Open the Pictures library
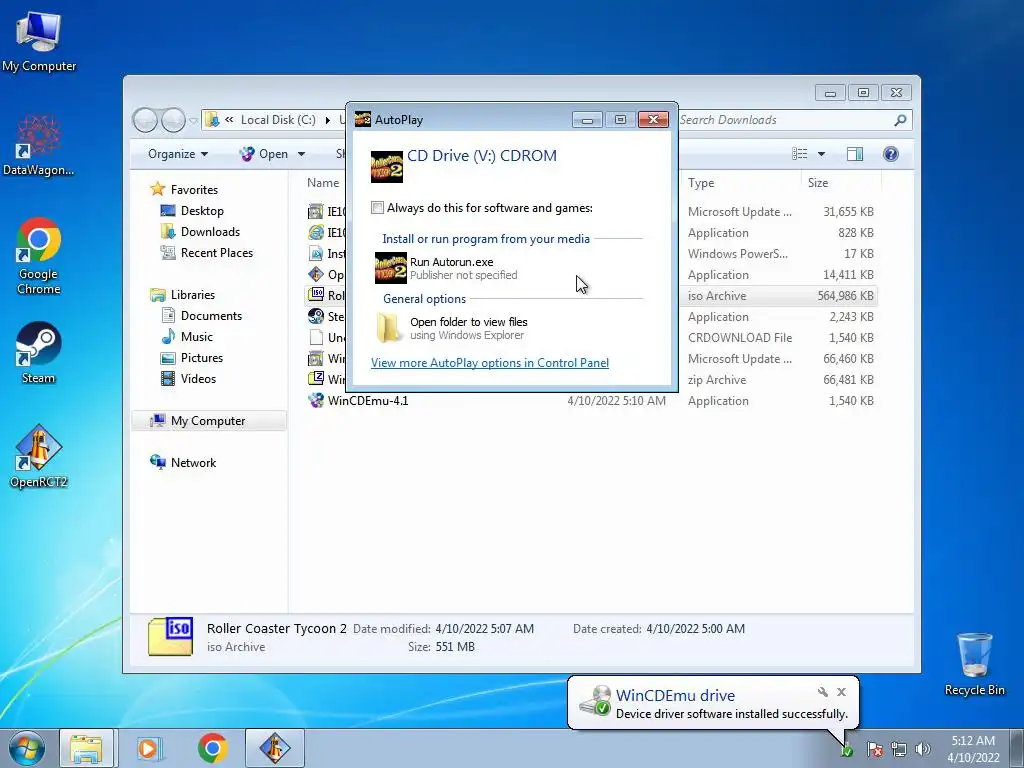This screenshot has width=1024, height=768. (x=202, y=357)
